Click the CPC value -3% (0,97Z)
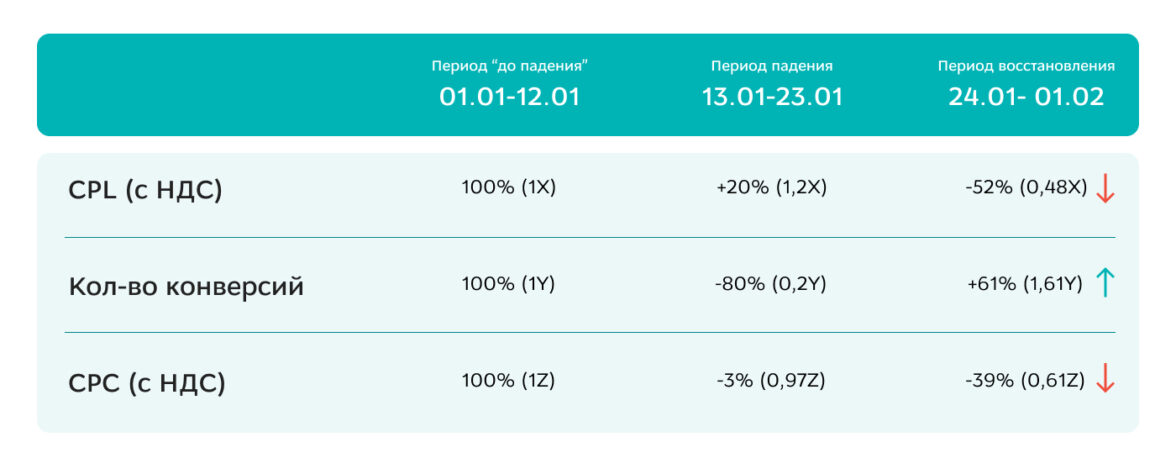This screenshot has height=474, width=1176. (x=772, y=380)
